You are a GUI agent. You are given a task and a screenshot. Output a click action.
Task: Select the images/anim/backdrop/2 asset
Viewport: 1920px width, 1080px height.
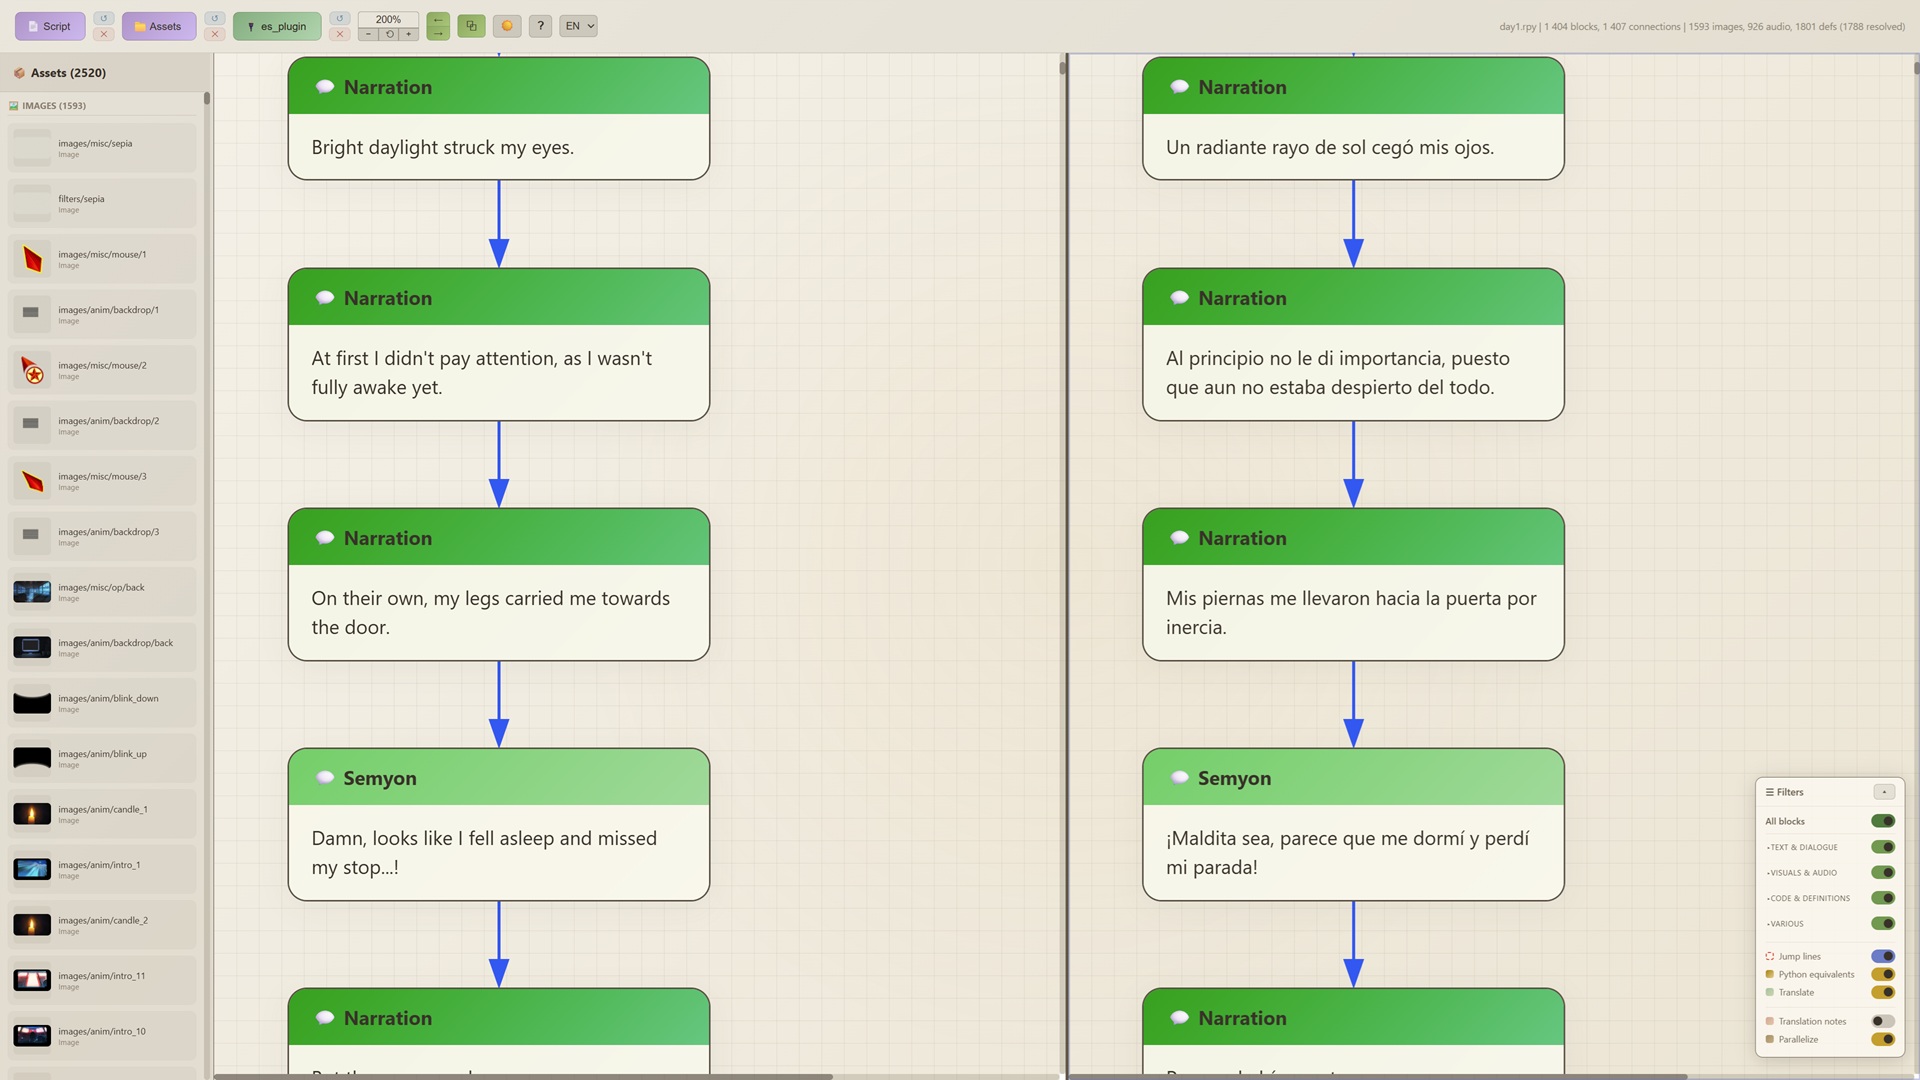(102, 425)
